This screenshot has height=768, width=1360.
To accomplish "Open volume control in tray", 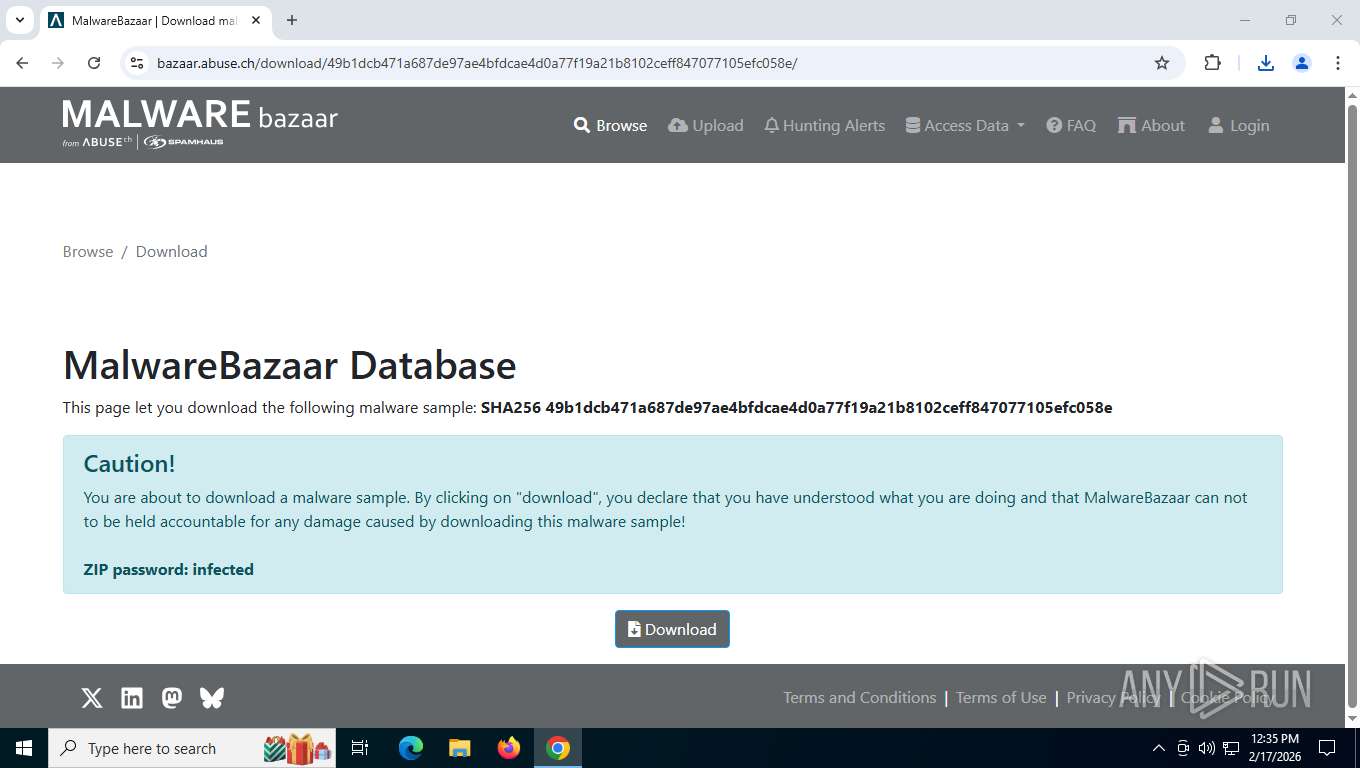I will pyautogui.click(x=1207, y=748).
